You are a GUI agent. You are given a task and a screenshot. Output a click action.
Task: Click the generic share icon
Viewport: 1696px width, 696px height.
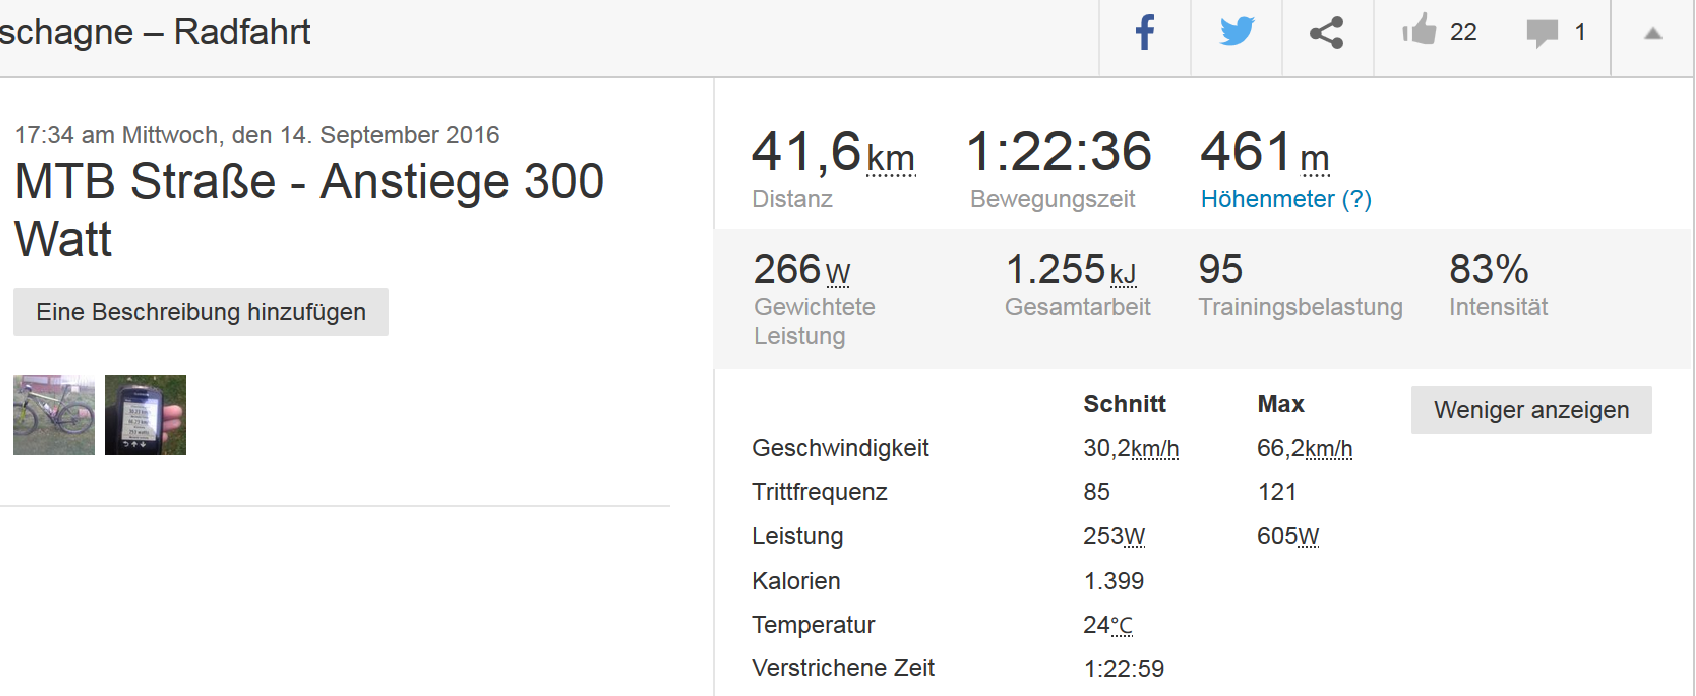coord(1327,33)
